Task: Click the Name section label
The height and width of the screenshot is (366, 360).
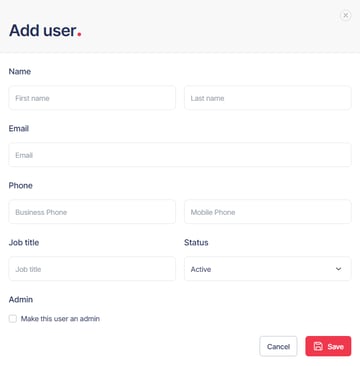Action: (x=20, y=72)
